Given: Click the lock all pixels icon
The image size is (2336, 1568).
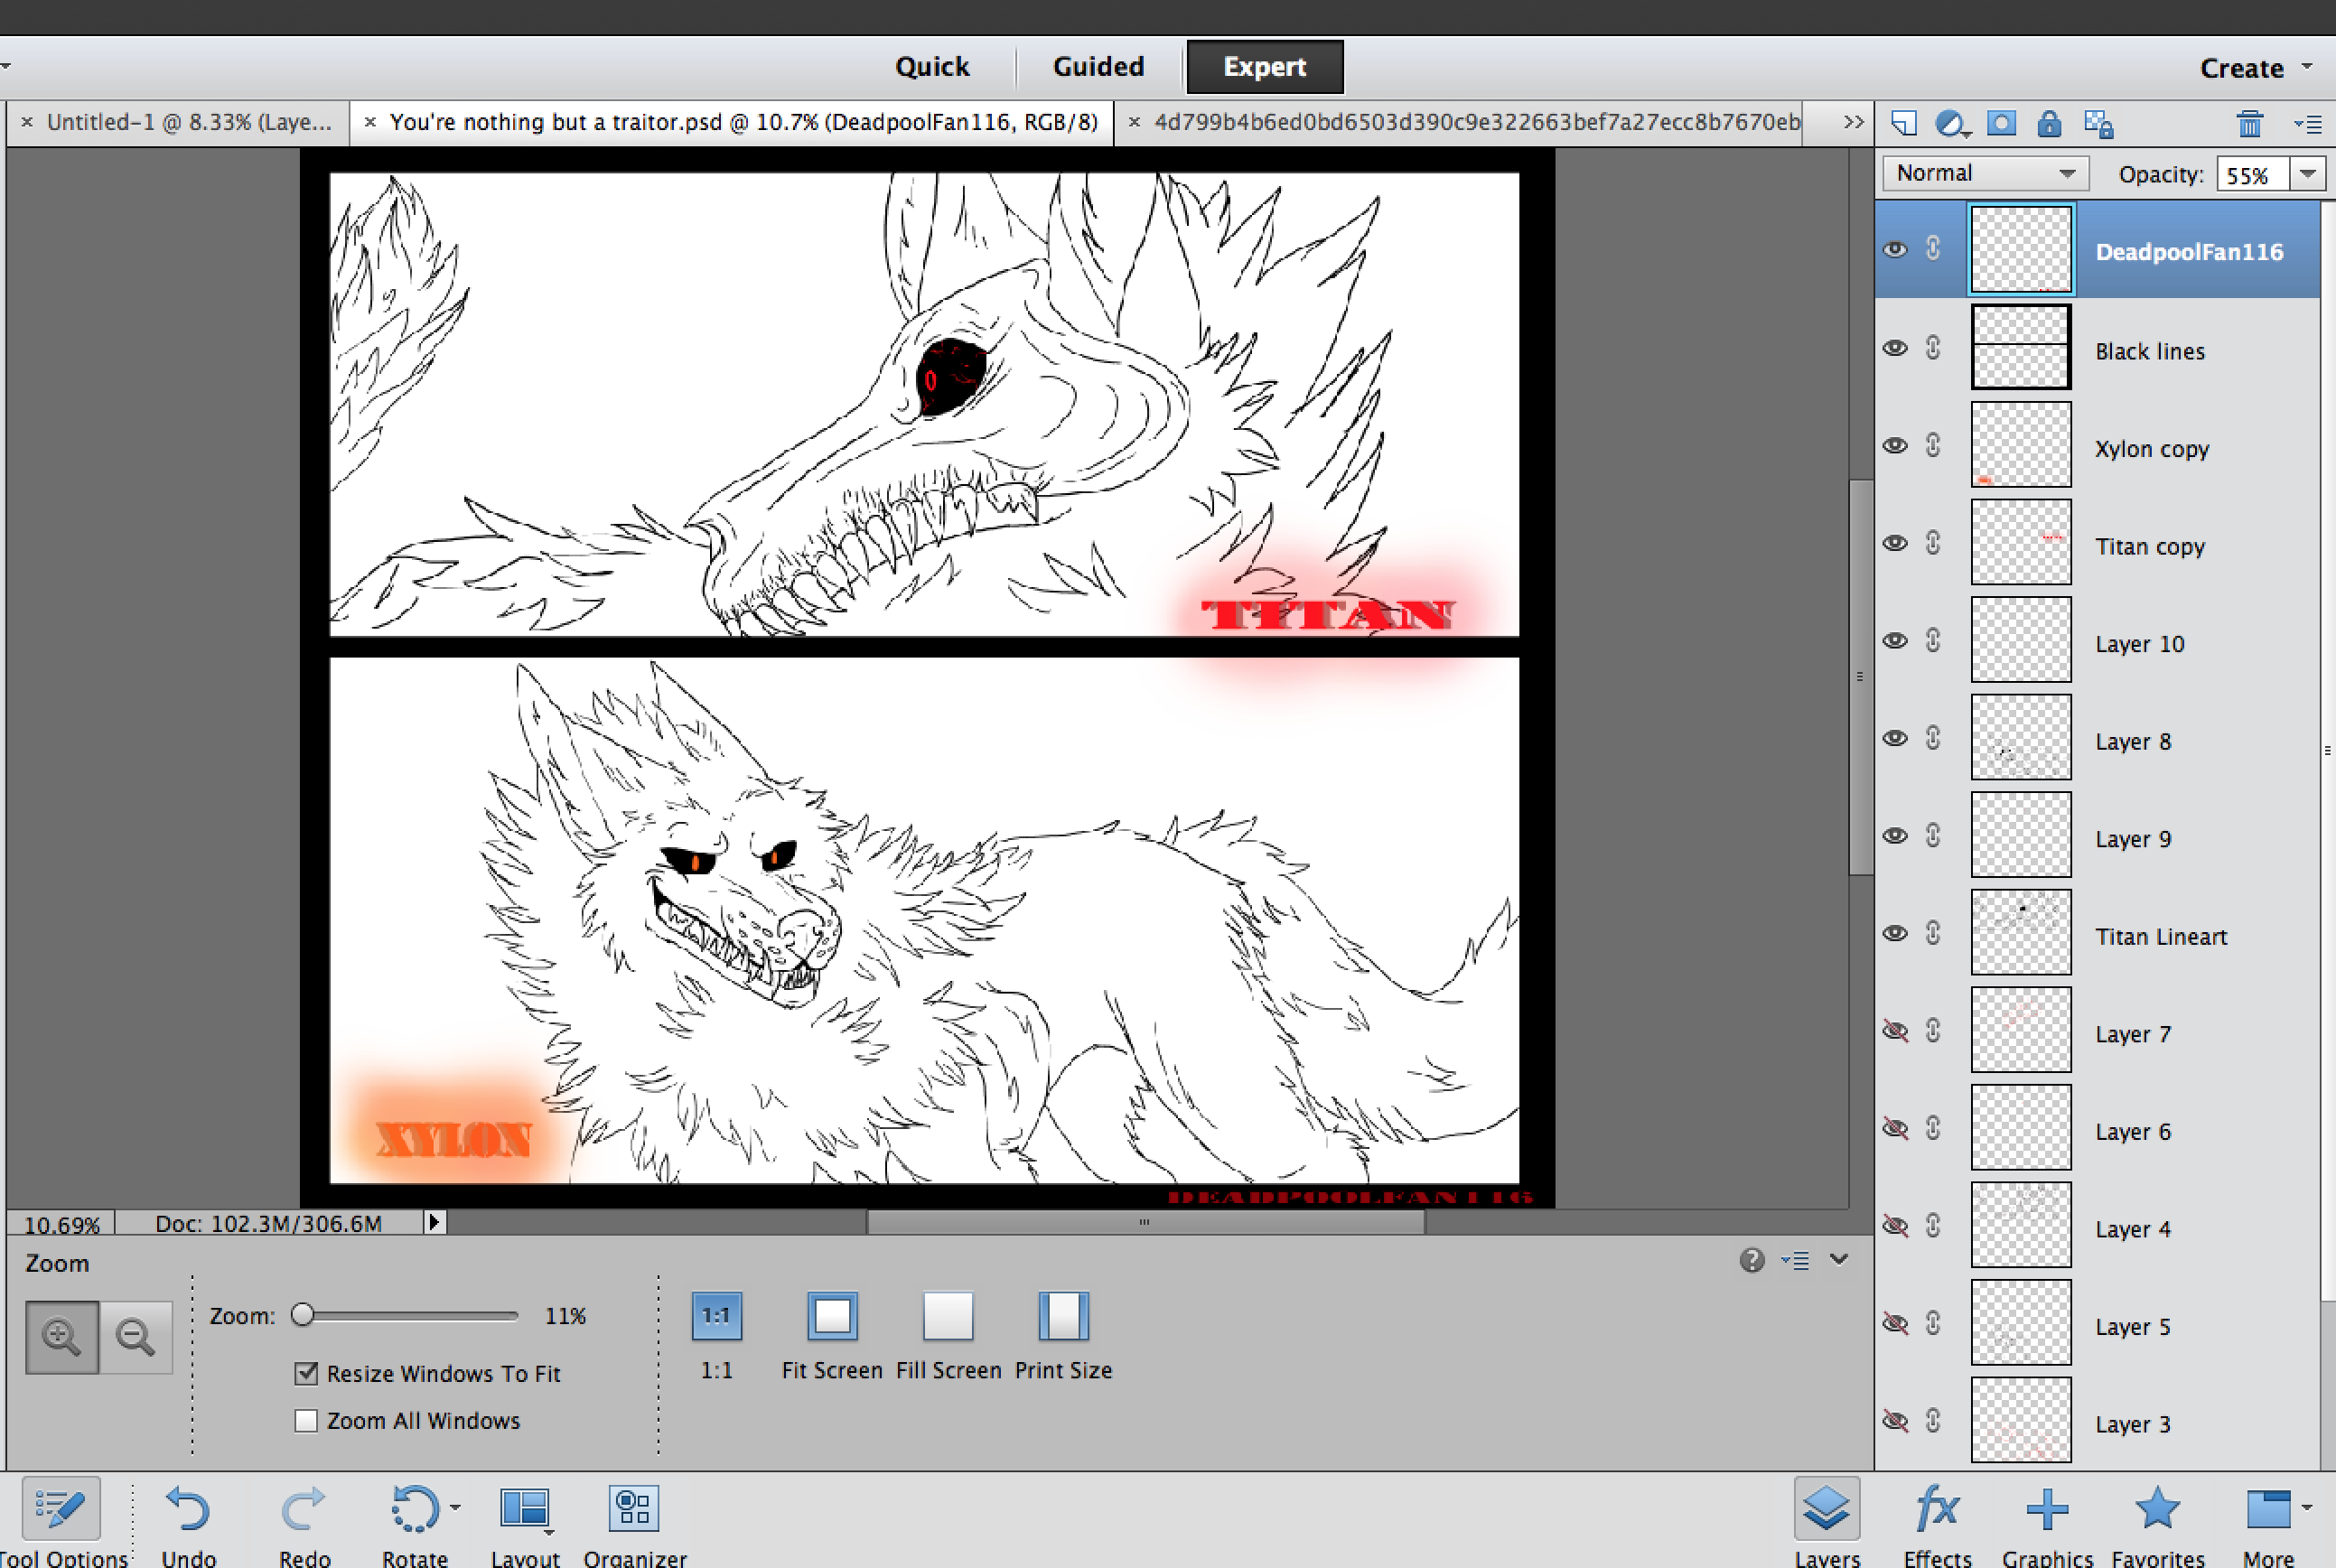Looking at the screenshot, I should pos(2049,123).
